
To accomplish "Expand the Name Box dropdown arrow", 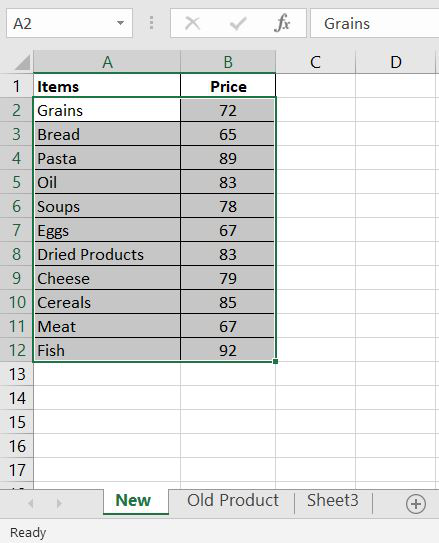I will pyautogui.click(x=120, y=23).
